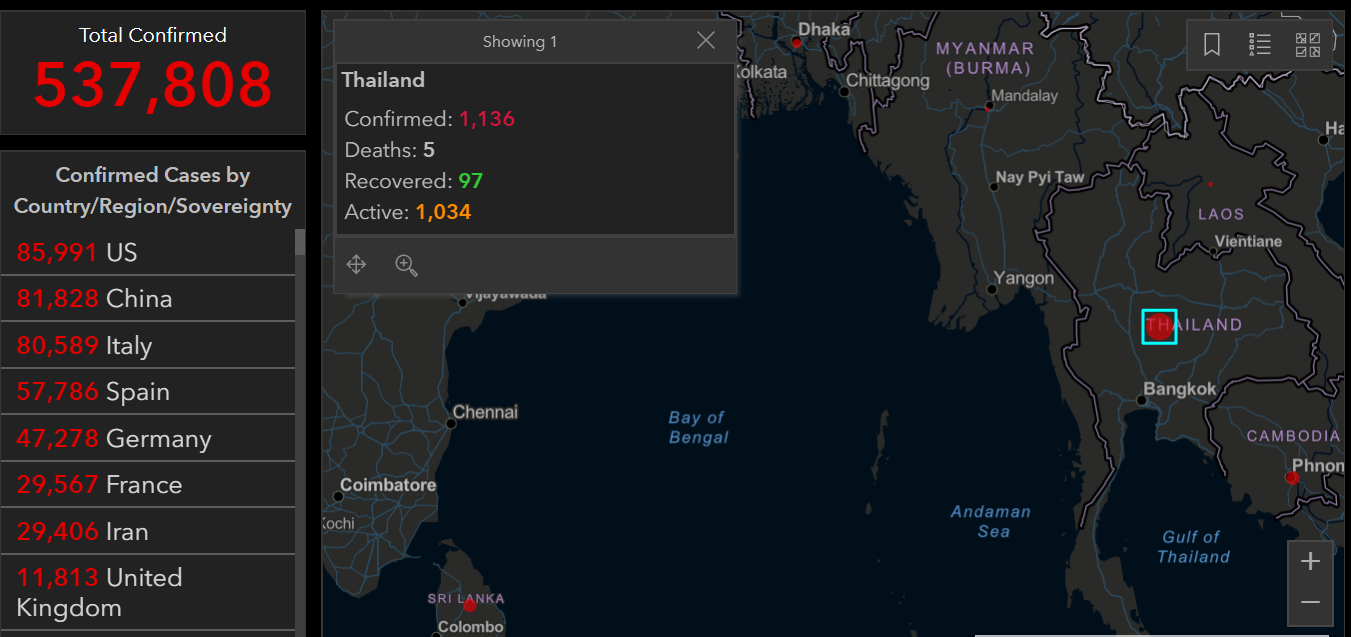Click the red case marker at Colombo
This screenshot has width=1351, height=637.
pyautogui.click(x=469, y=605)
